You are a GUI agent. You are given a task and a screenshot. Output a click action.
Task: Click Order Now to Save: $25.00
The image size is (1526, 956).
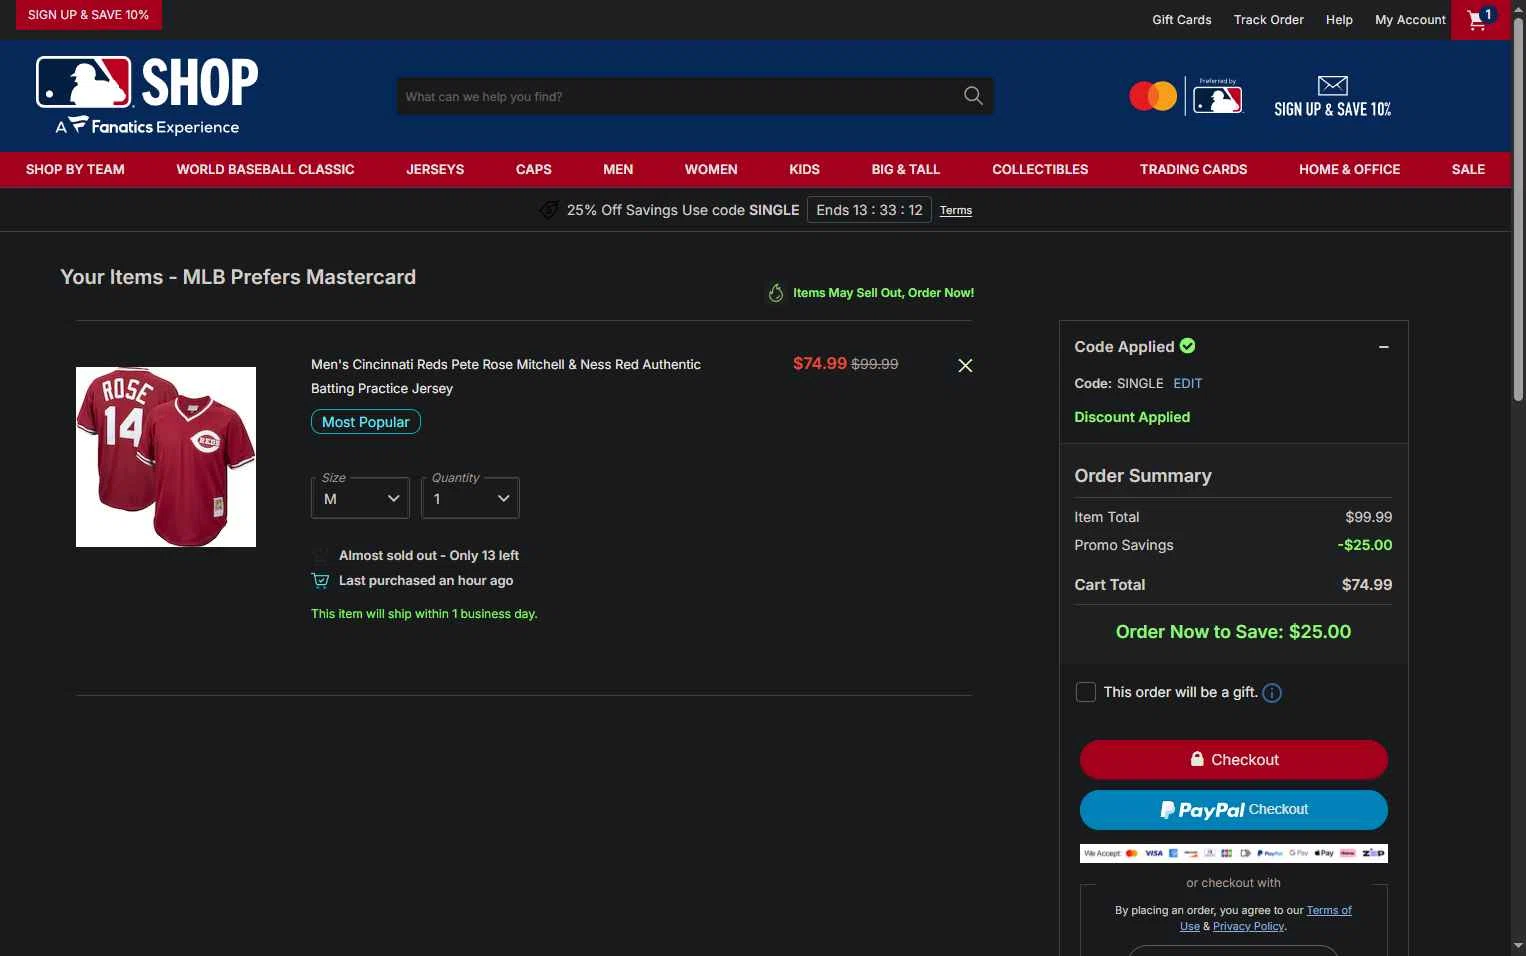coord(1233,632)
